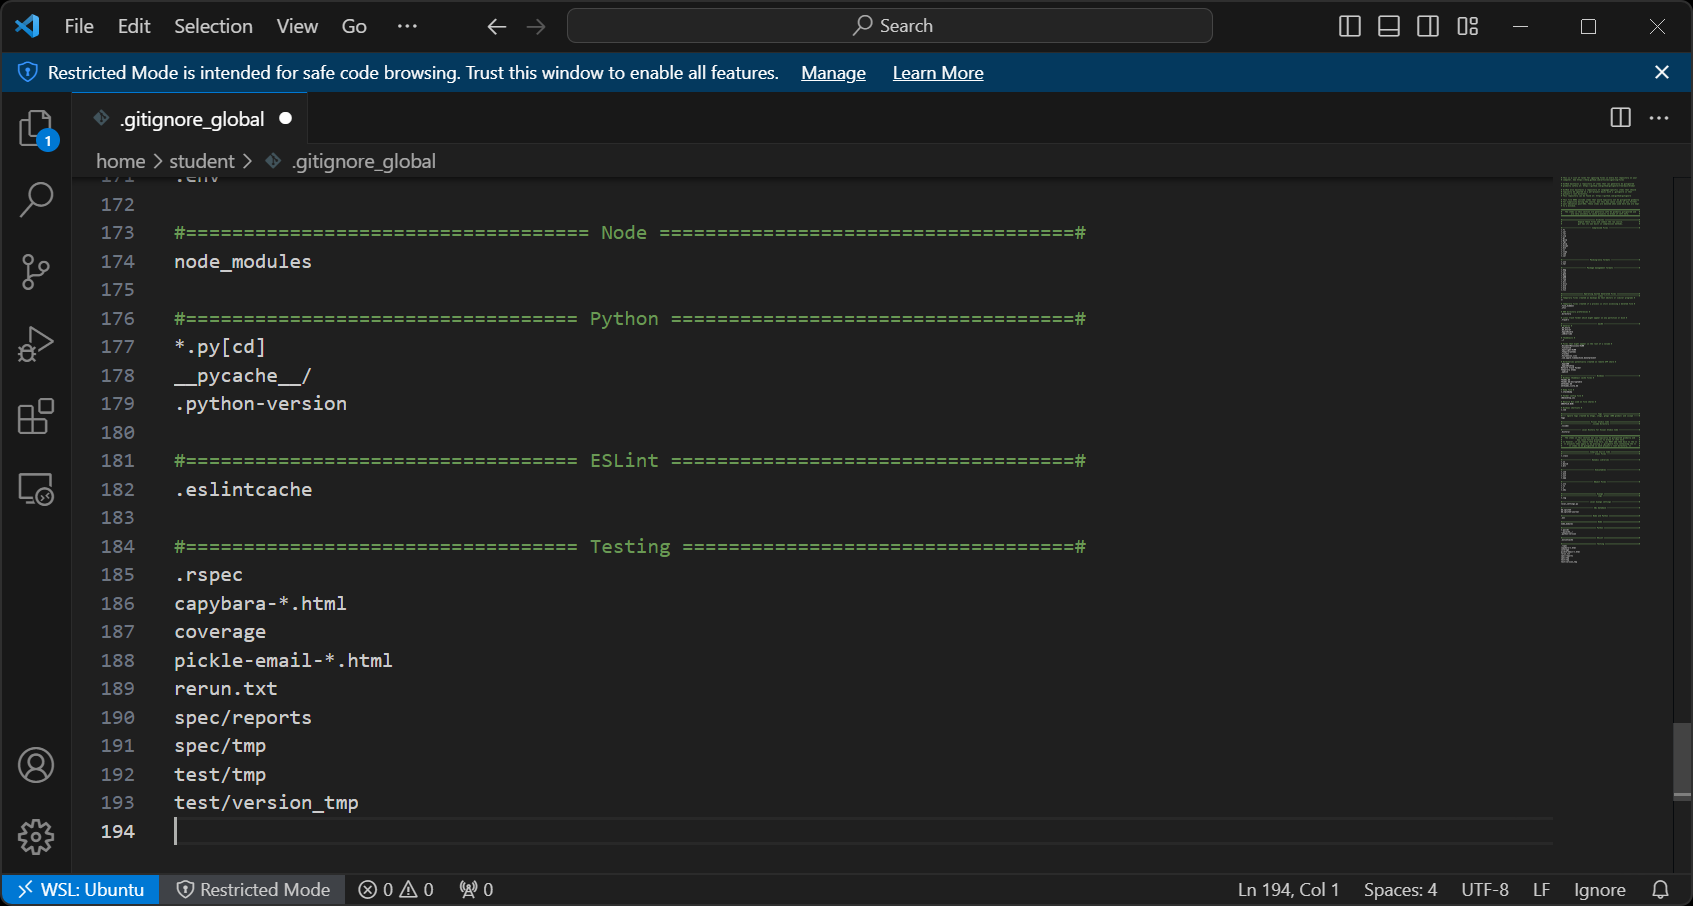Open the Extensions view
Image resolution: width=1693 pixels, height=906 pixels.
point(36,417)
